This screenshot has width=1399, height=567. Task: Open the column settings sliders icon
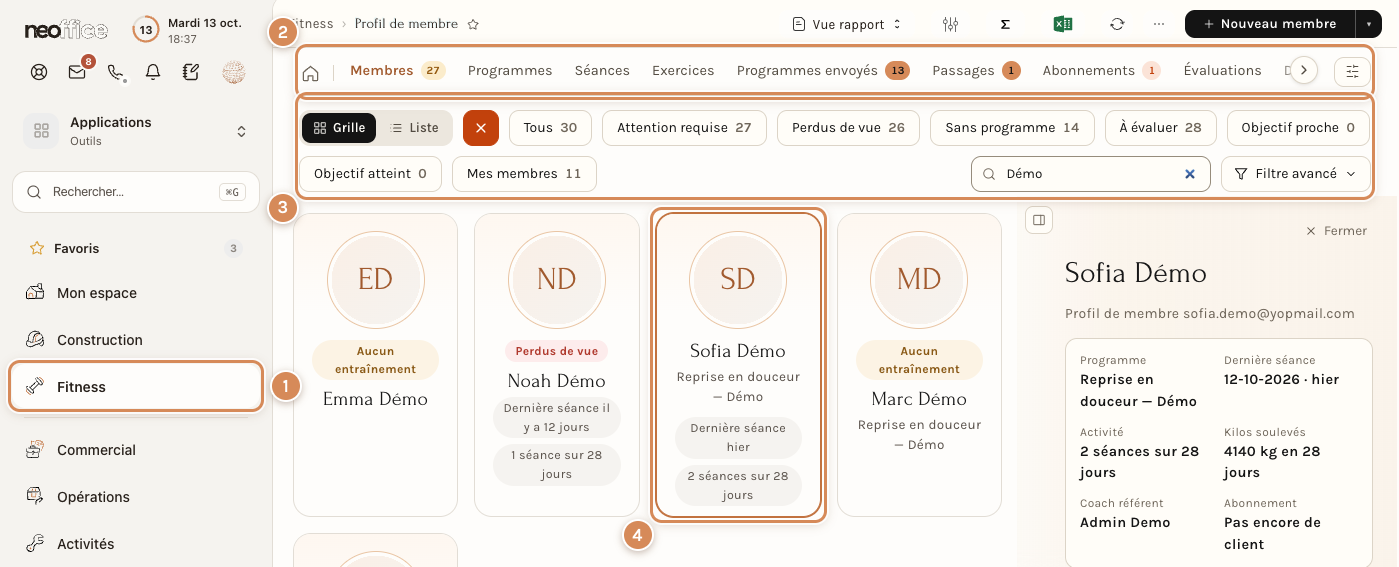[x=951, y=24]
